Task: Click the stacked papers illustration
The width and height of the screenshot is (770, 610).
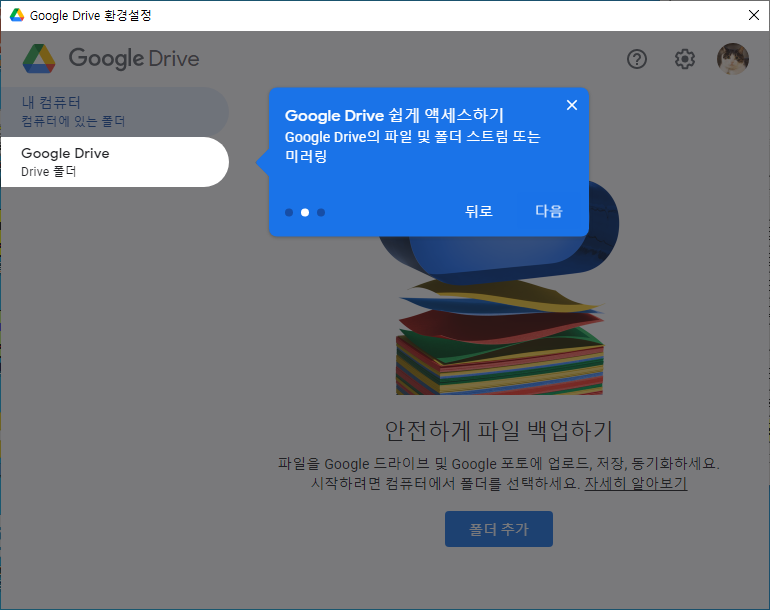Action: (x=500, y=336)
